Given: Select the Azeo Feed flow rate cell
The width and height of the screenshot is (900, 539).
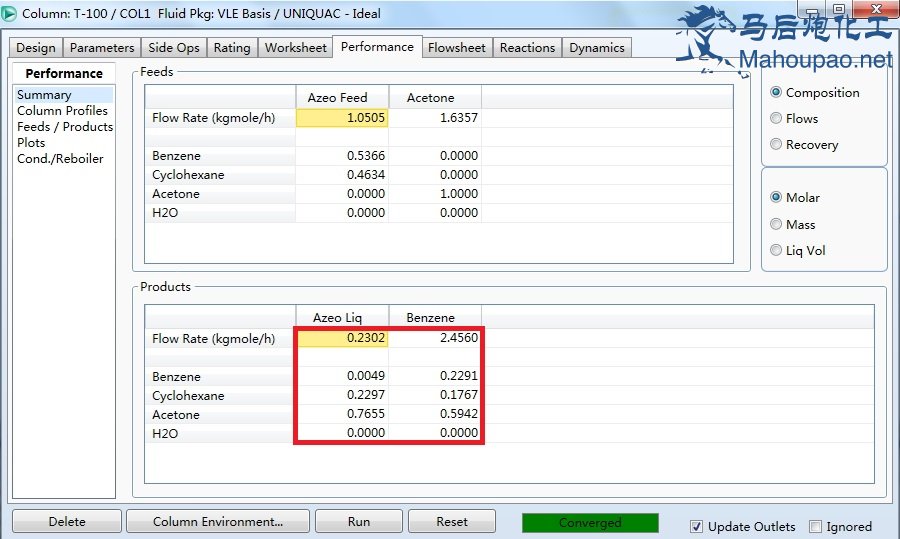Looking at the screenshot, I should click(x=342, y=118).
